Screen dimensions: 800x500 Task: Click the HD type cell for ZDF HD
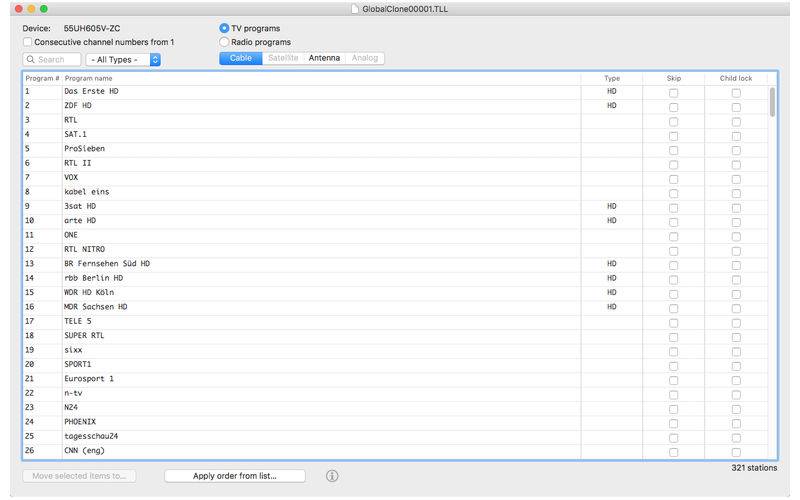[x=612, y=106]
